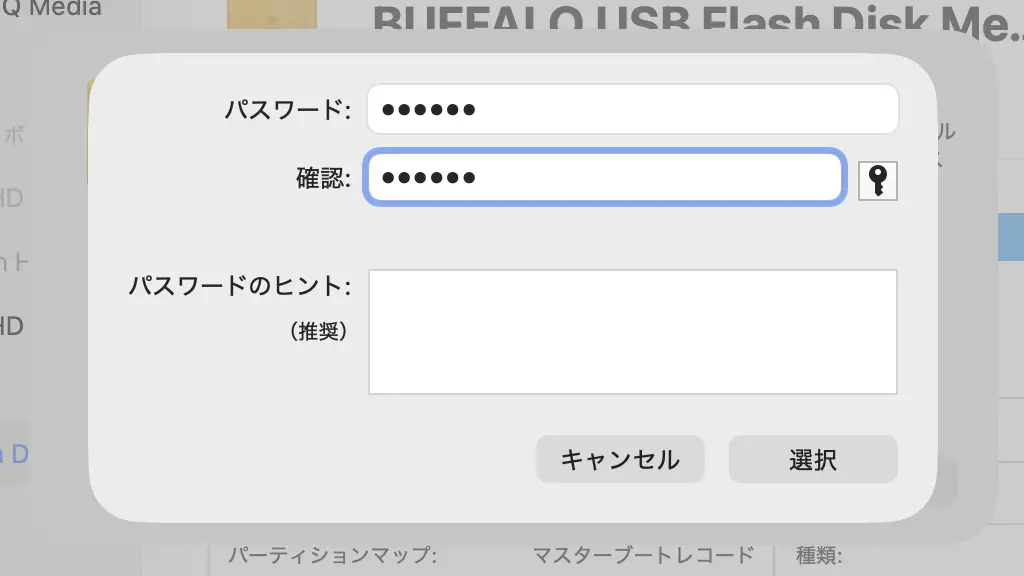Open the password assistant key icon

[x=877, y=181]
